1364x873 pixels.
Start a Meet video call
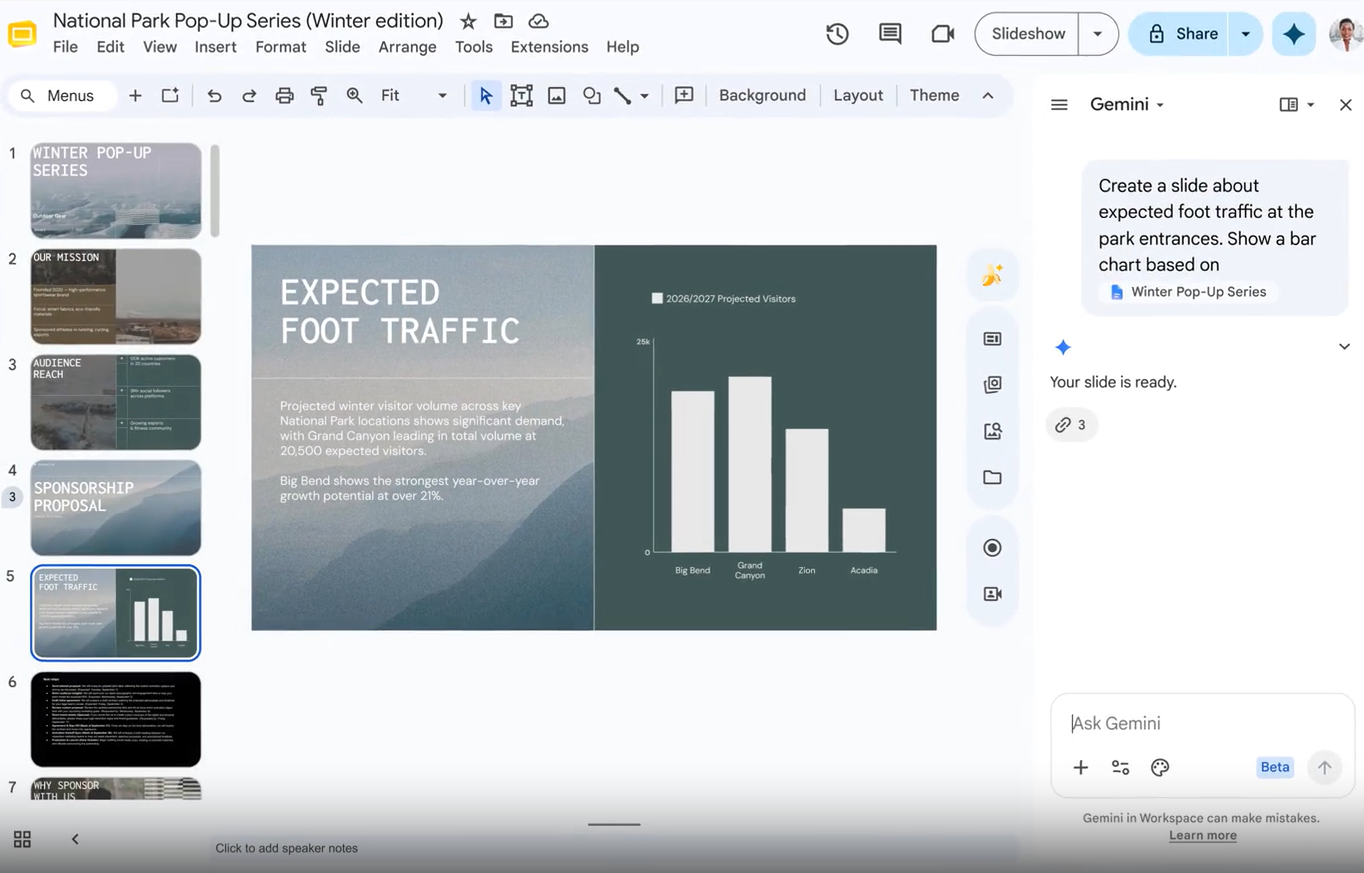click(x=942, y=34)
